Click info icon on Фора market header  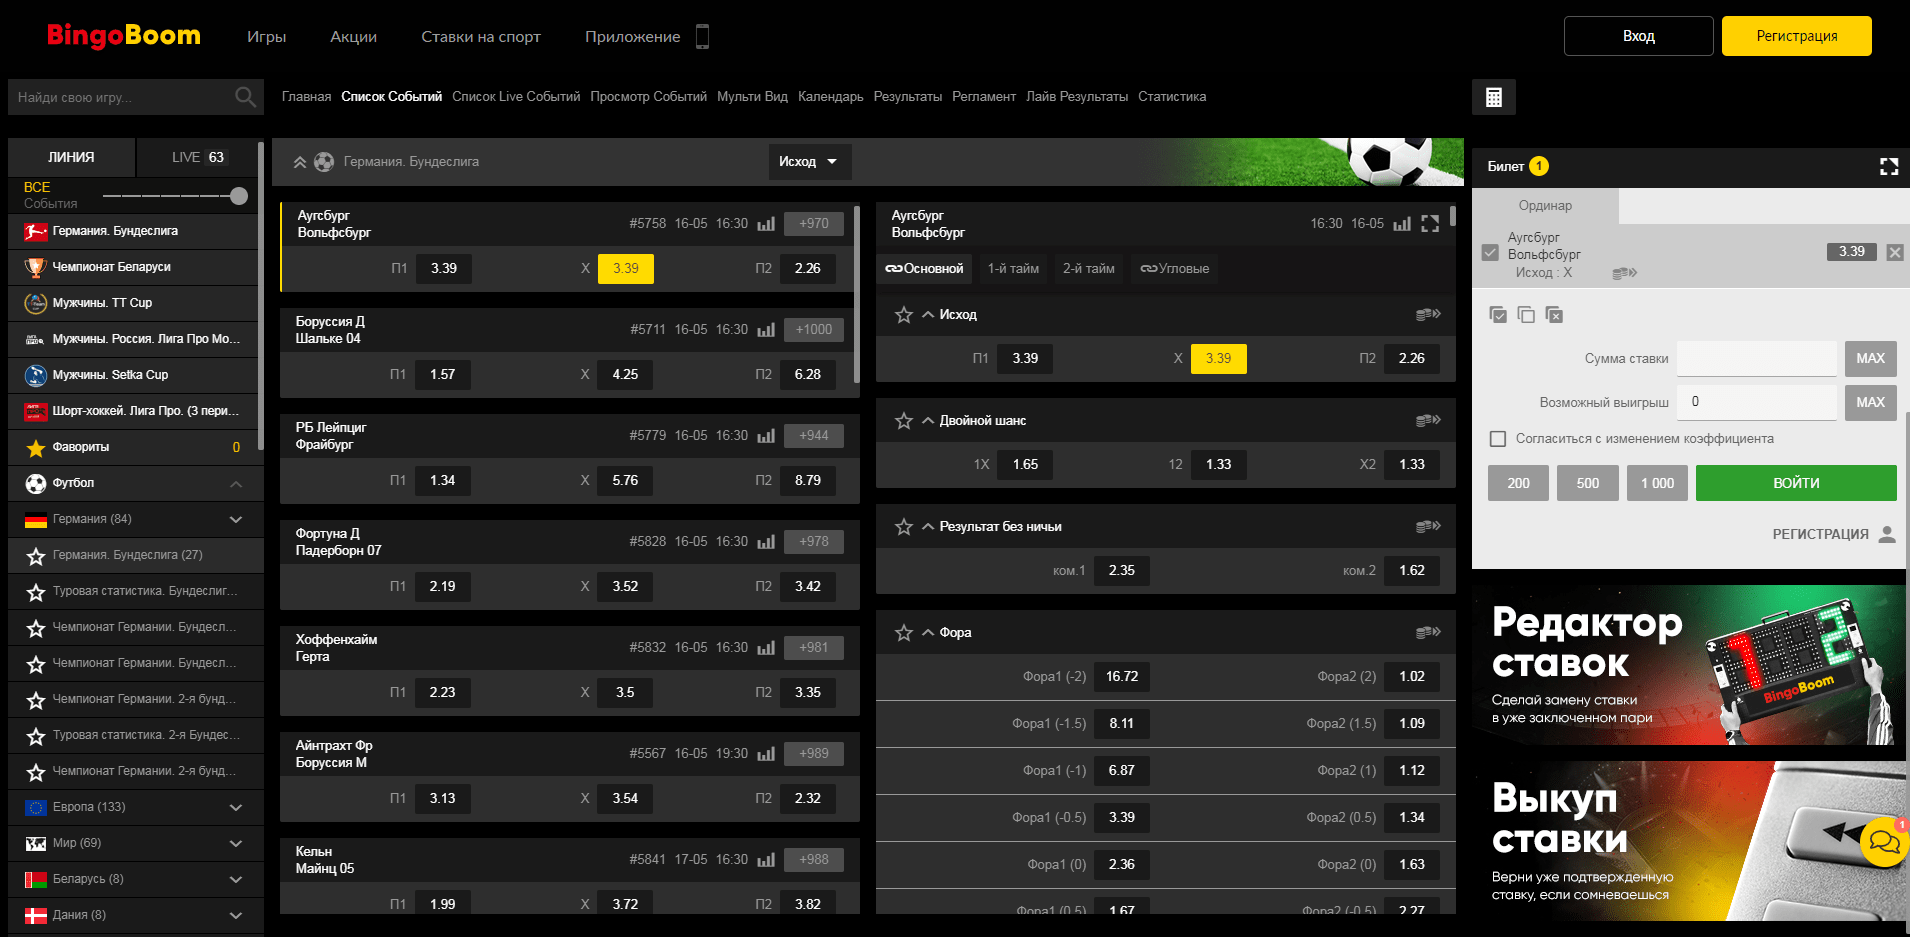click(x=1428, y=633)
